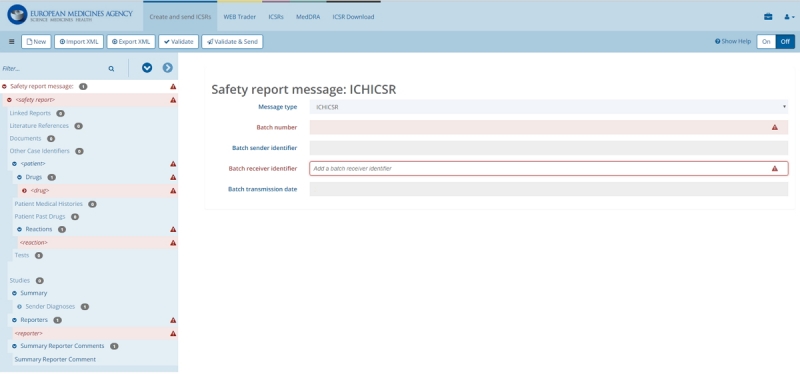Click the collapse-all down chevron circle icon
The height and width of the screenshot is (374, 800).
pyautogui.click(x=147, y=68)
